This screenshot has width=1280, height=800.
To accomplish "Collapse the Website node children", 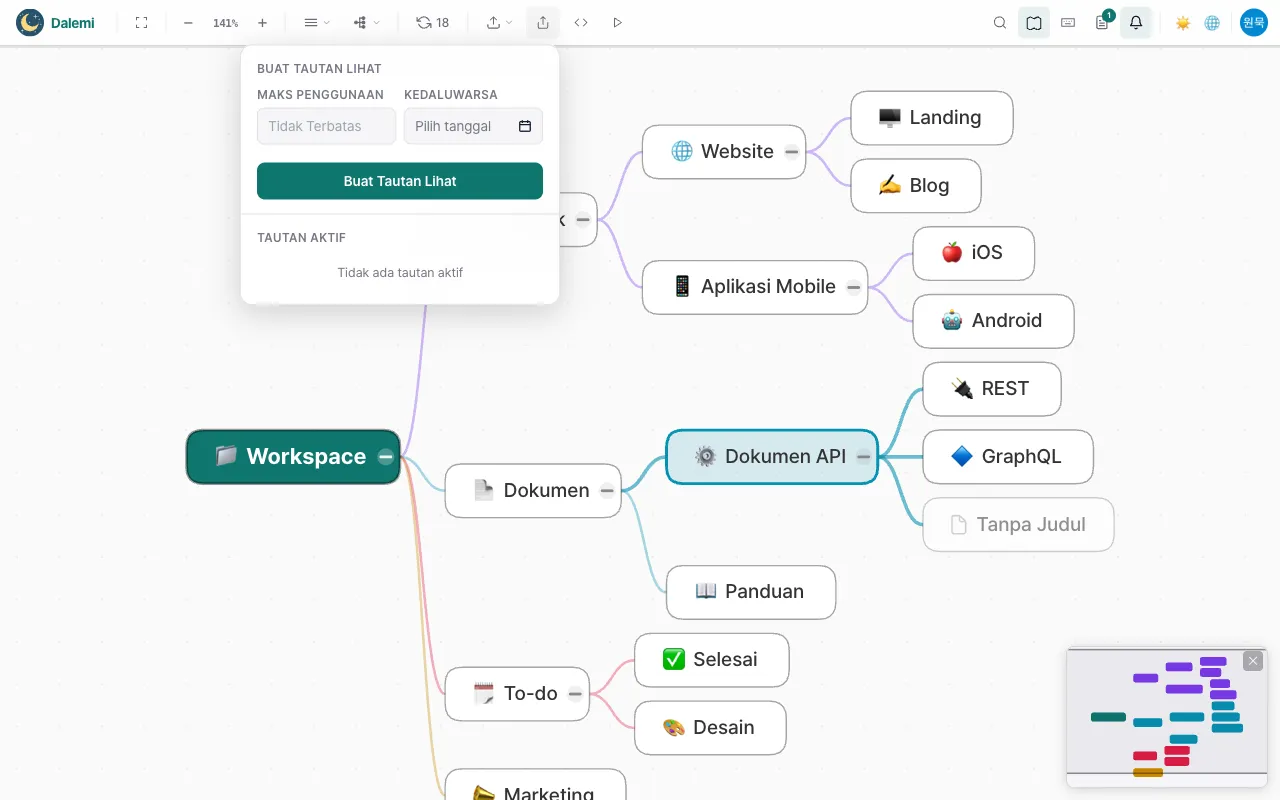I will coord(791,152).
